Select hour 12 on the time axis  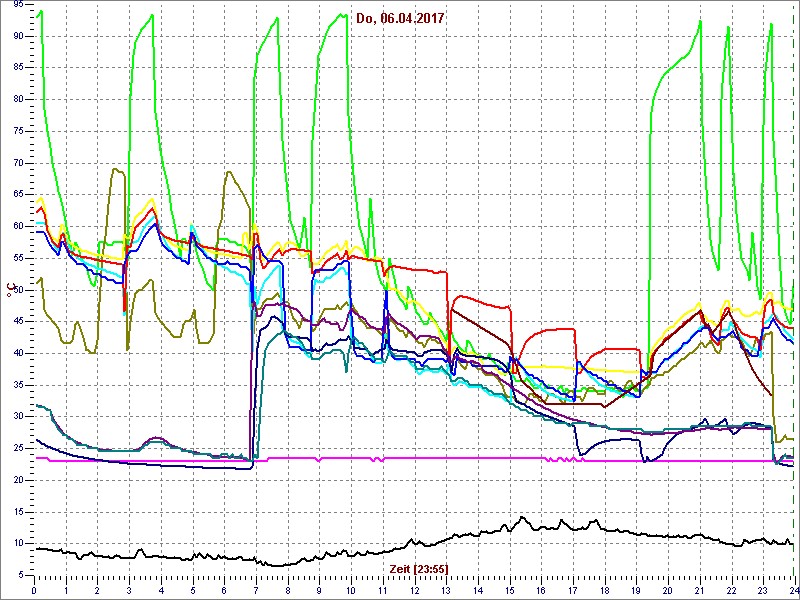click(414, 589)
